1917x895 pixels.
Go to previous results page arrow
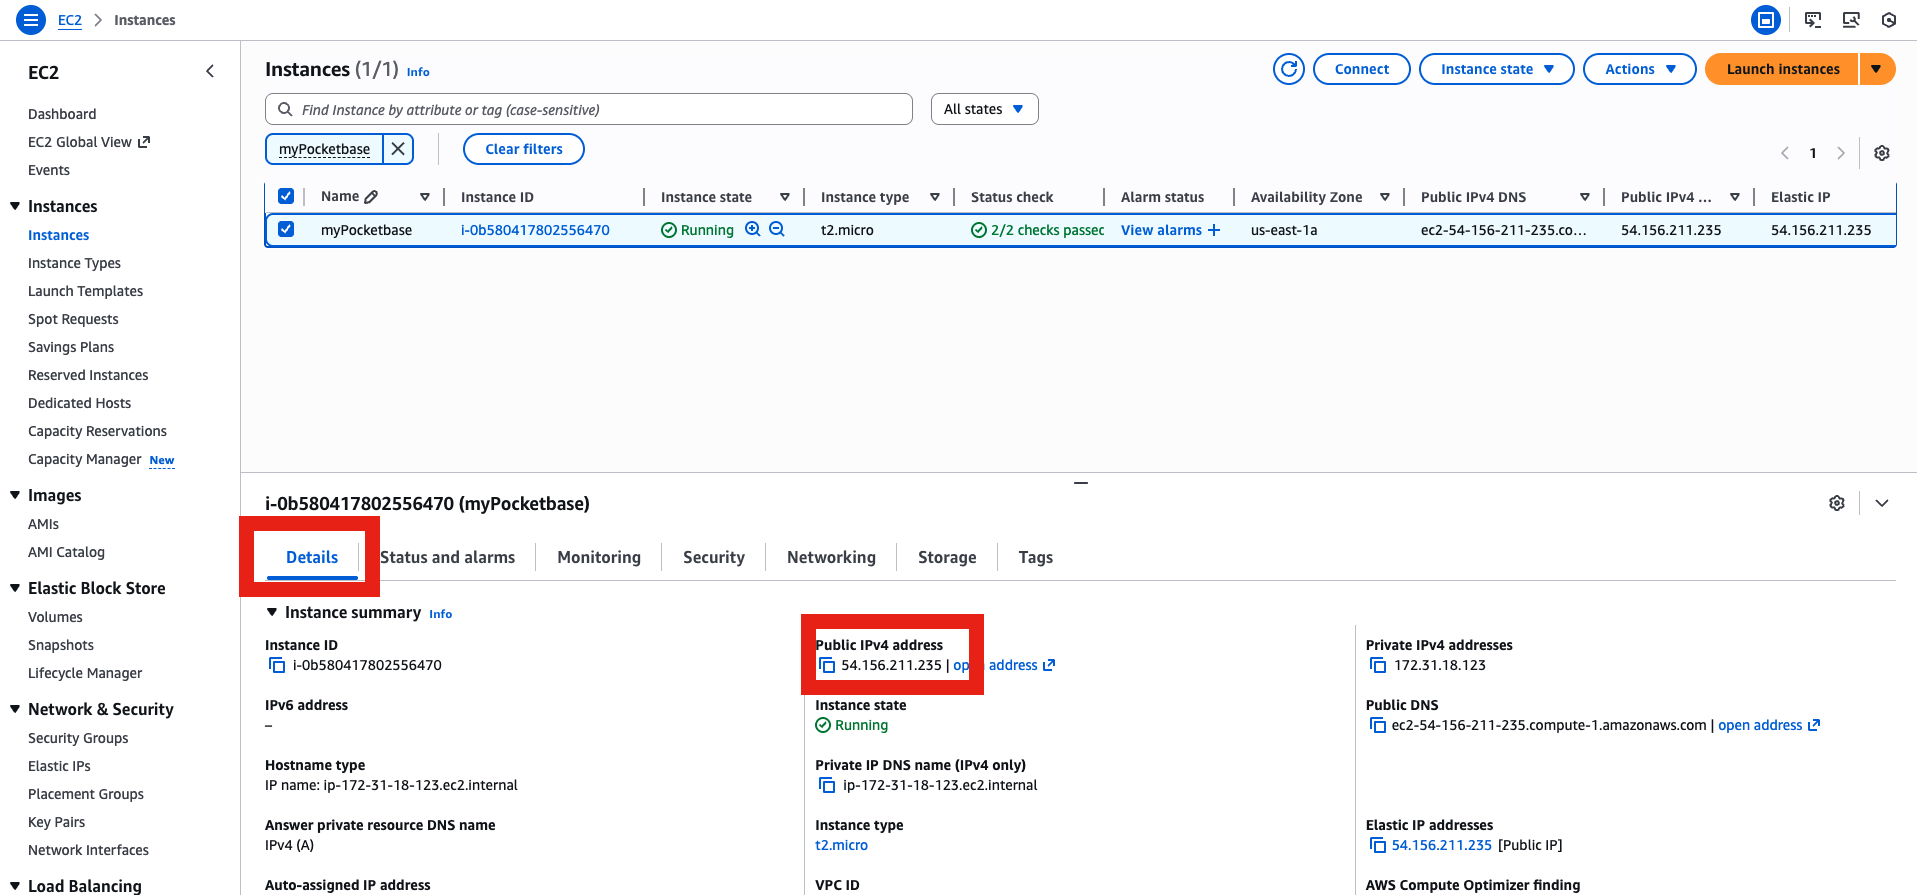click(x=1785, y=153)
